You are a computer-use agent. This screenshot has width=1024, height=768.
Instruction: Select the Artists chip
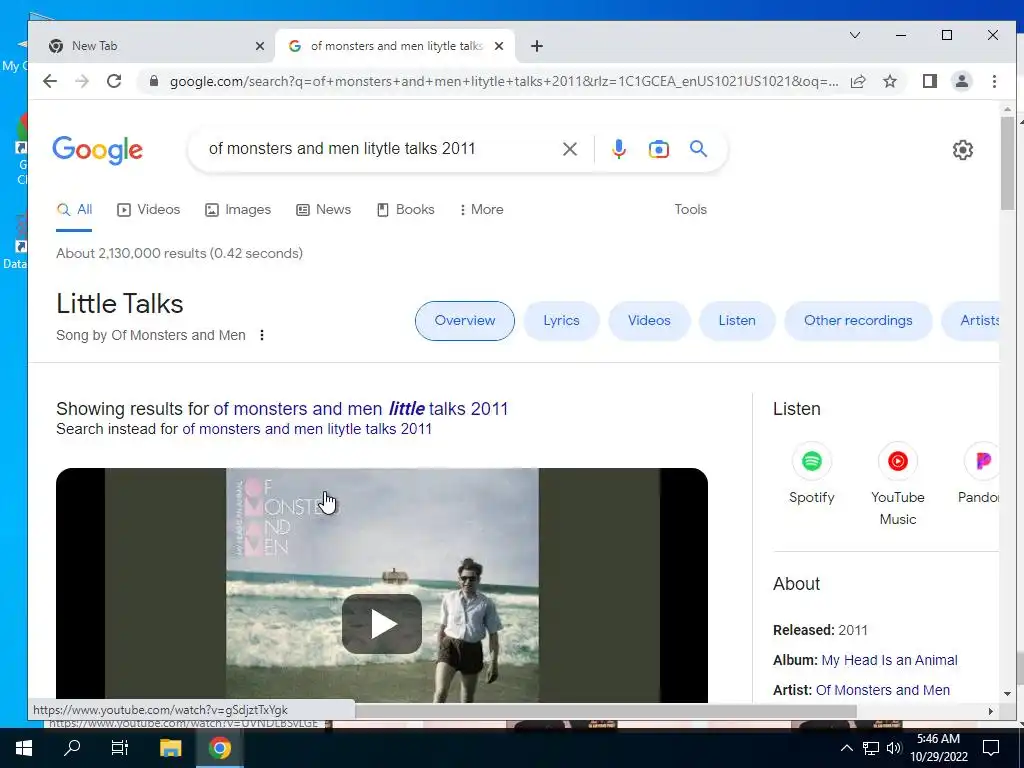point(970,321)
